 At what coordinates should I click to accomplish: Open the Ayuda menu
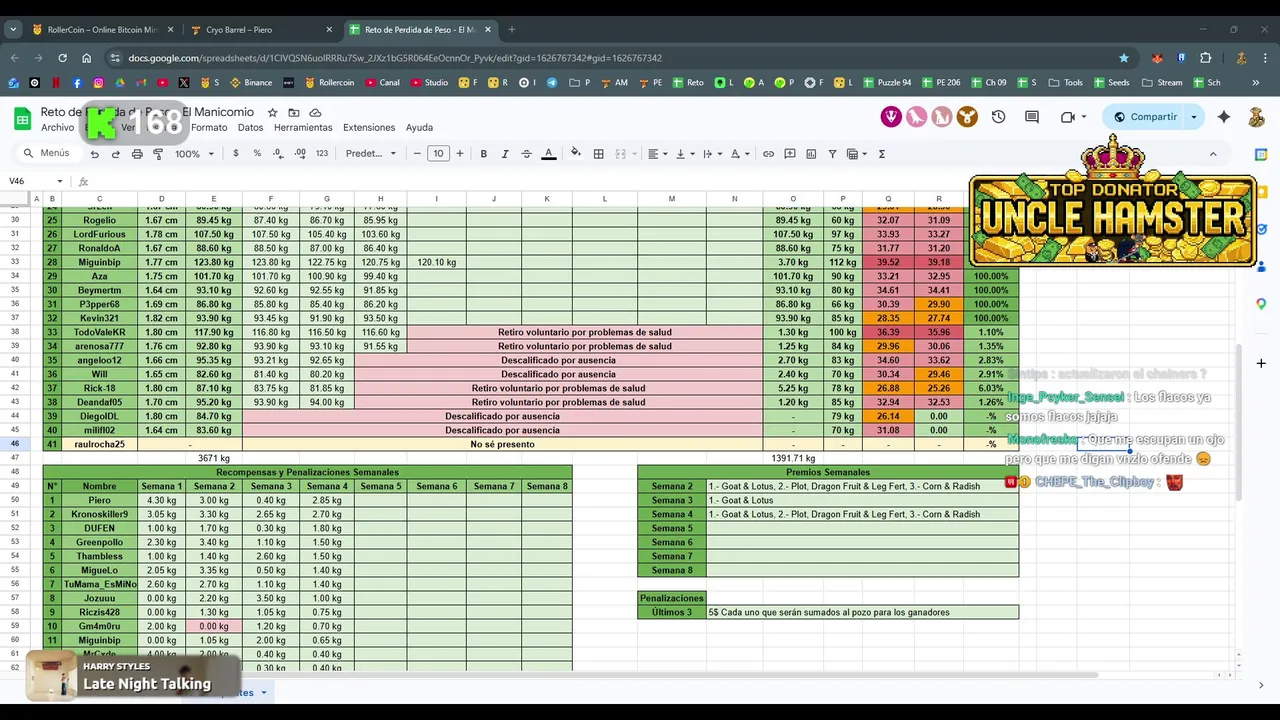pos(419,128)
